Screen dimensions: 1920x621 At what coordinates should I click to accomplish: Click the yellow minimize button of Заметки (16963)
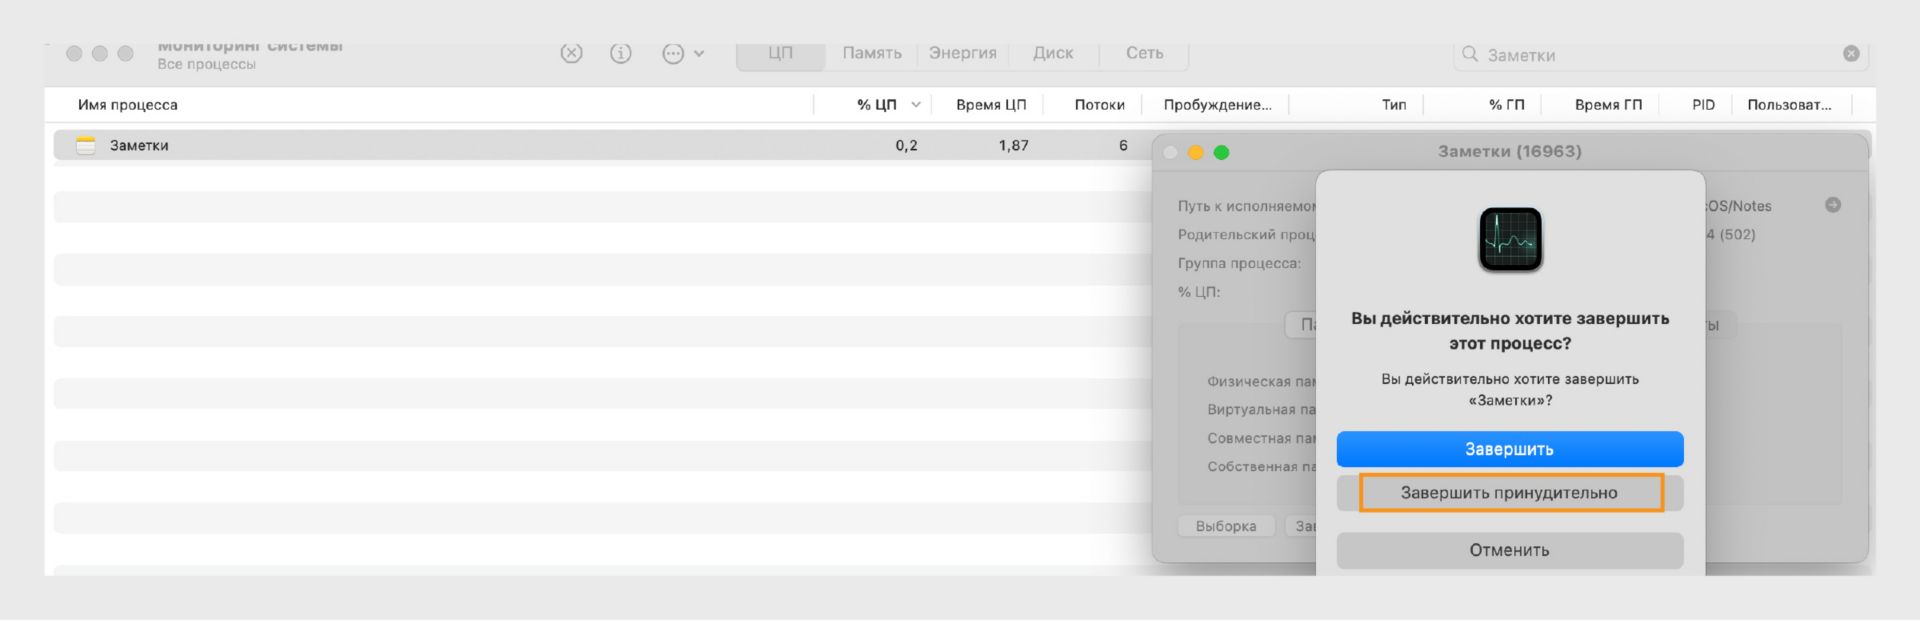(1196, 152)
